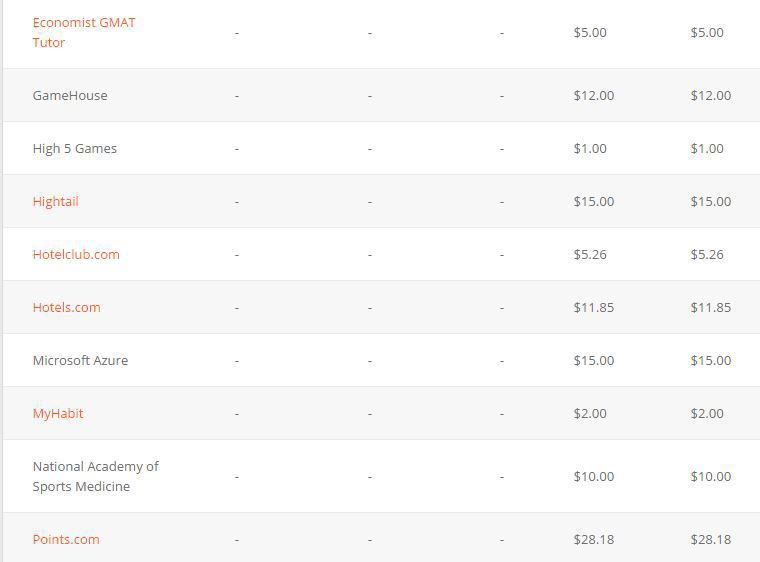The image size is (760, 562).
Task: Select the GameHouse row name
Action: 70,95
